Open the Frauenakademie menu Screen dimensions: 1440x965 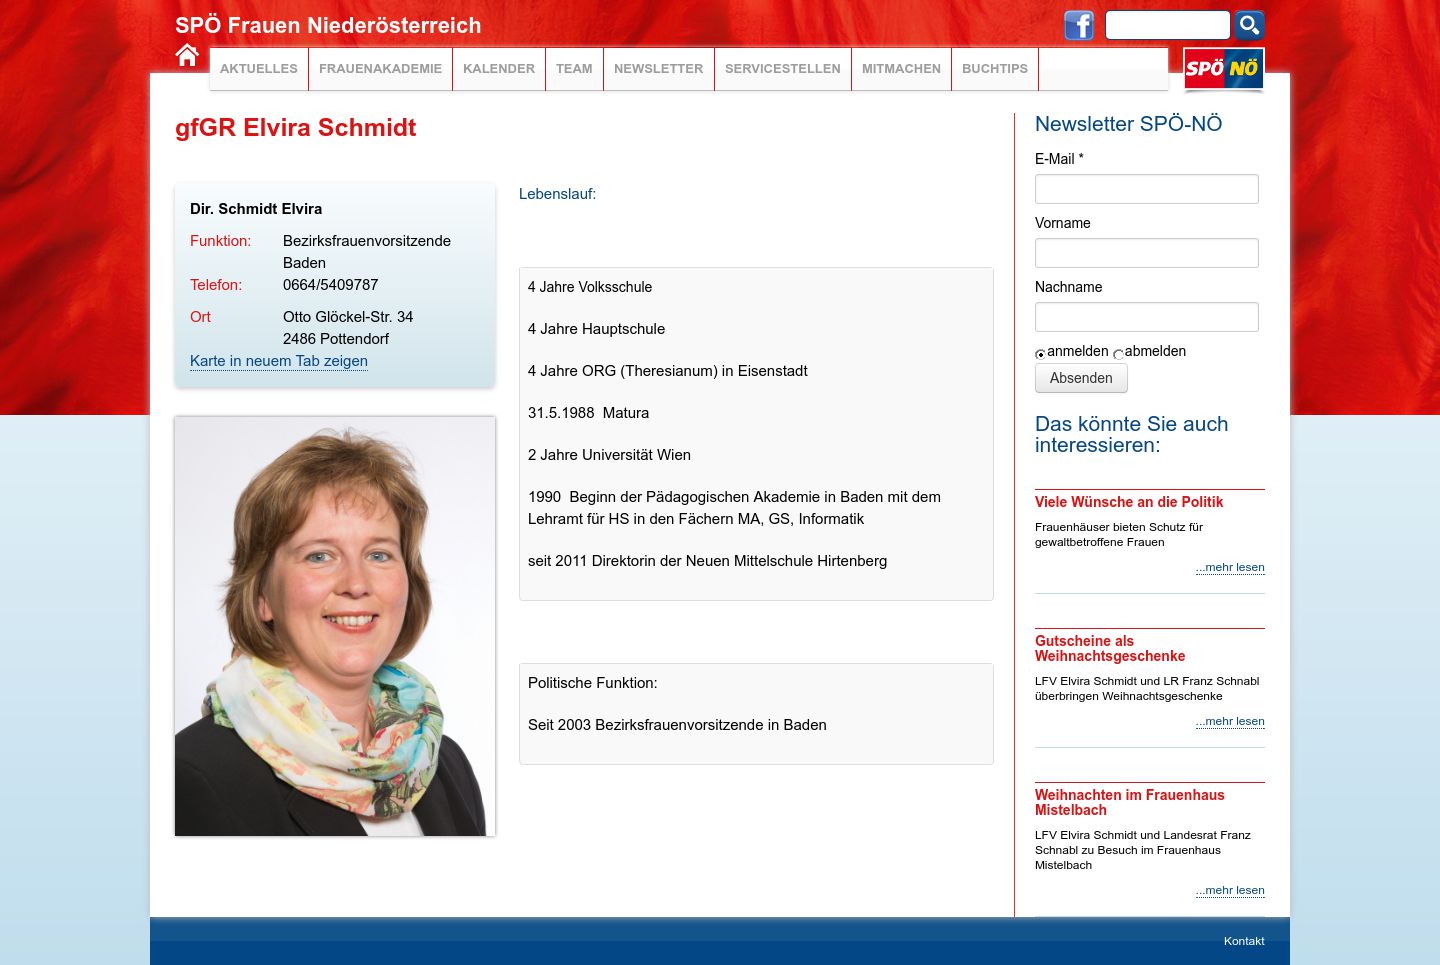pyautogui.click(x=380, y=69)
